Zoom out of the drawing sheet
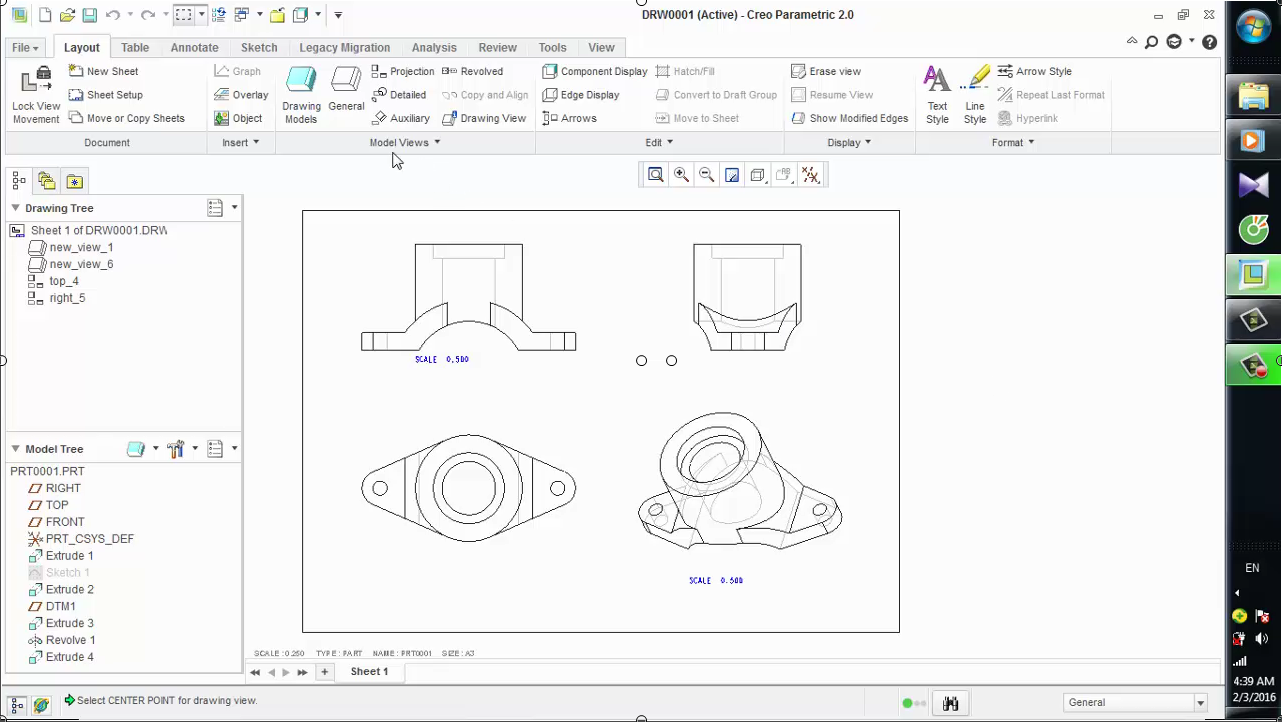 pyautogui.click(x=706, y=175)
